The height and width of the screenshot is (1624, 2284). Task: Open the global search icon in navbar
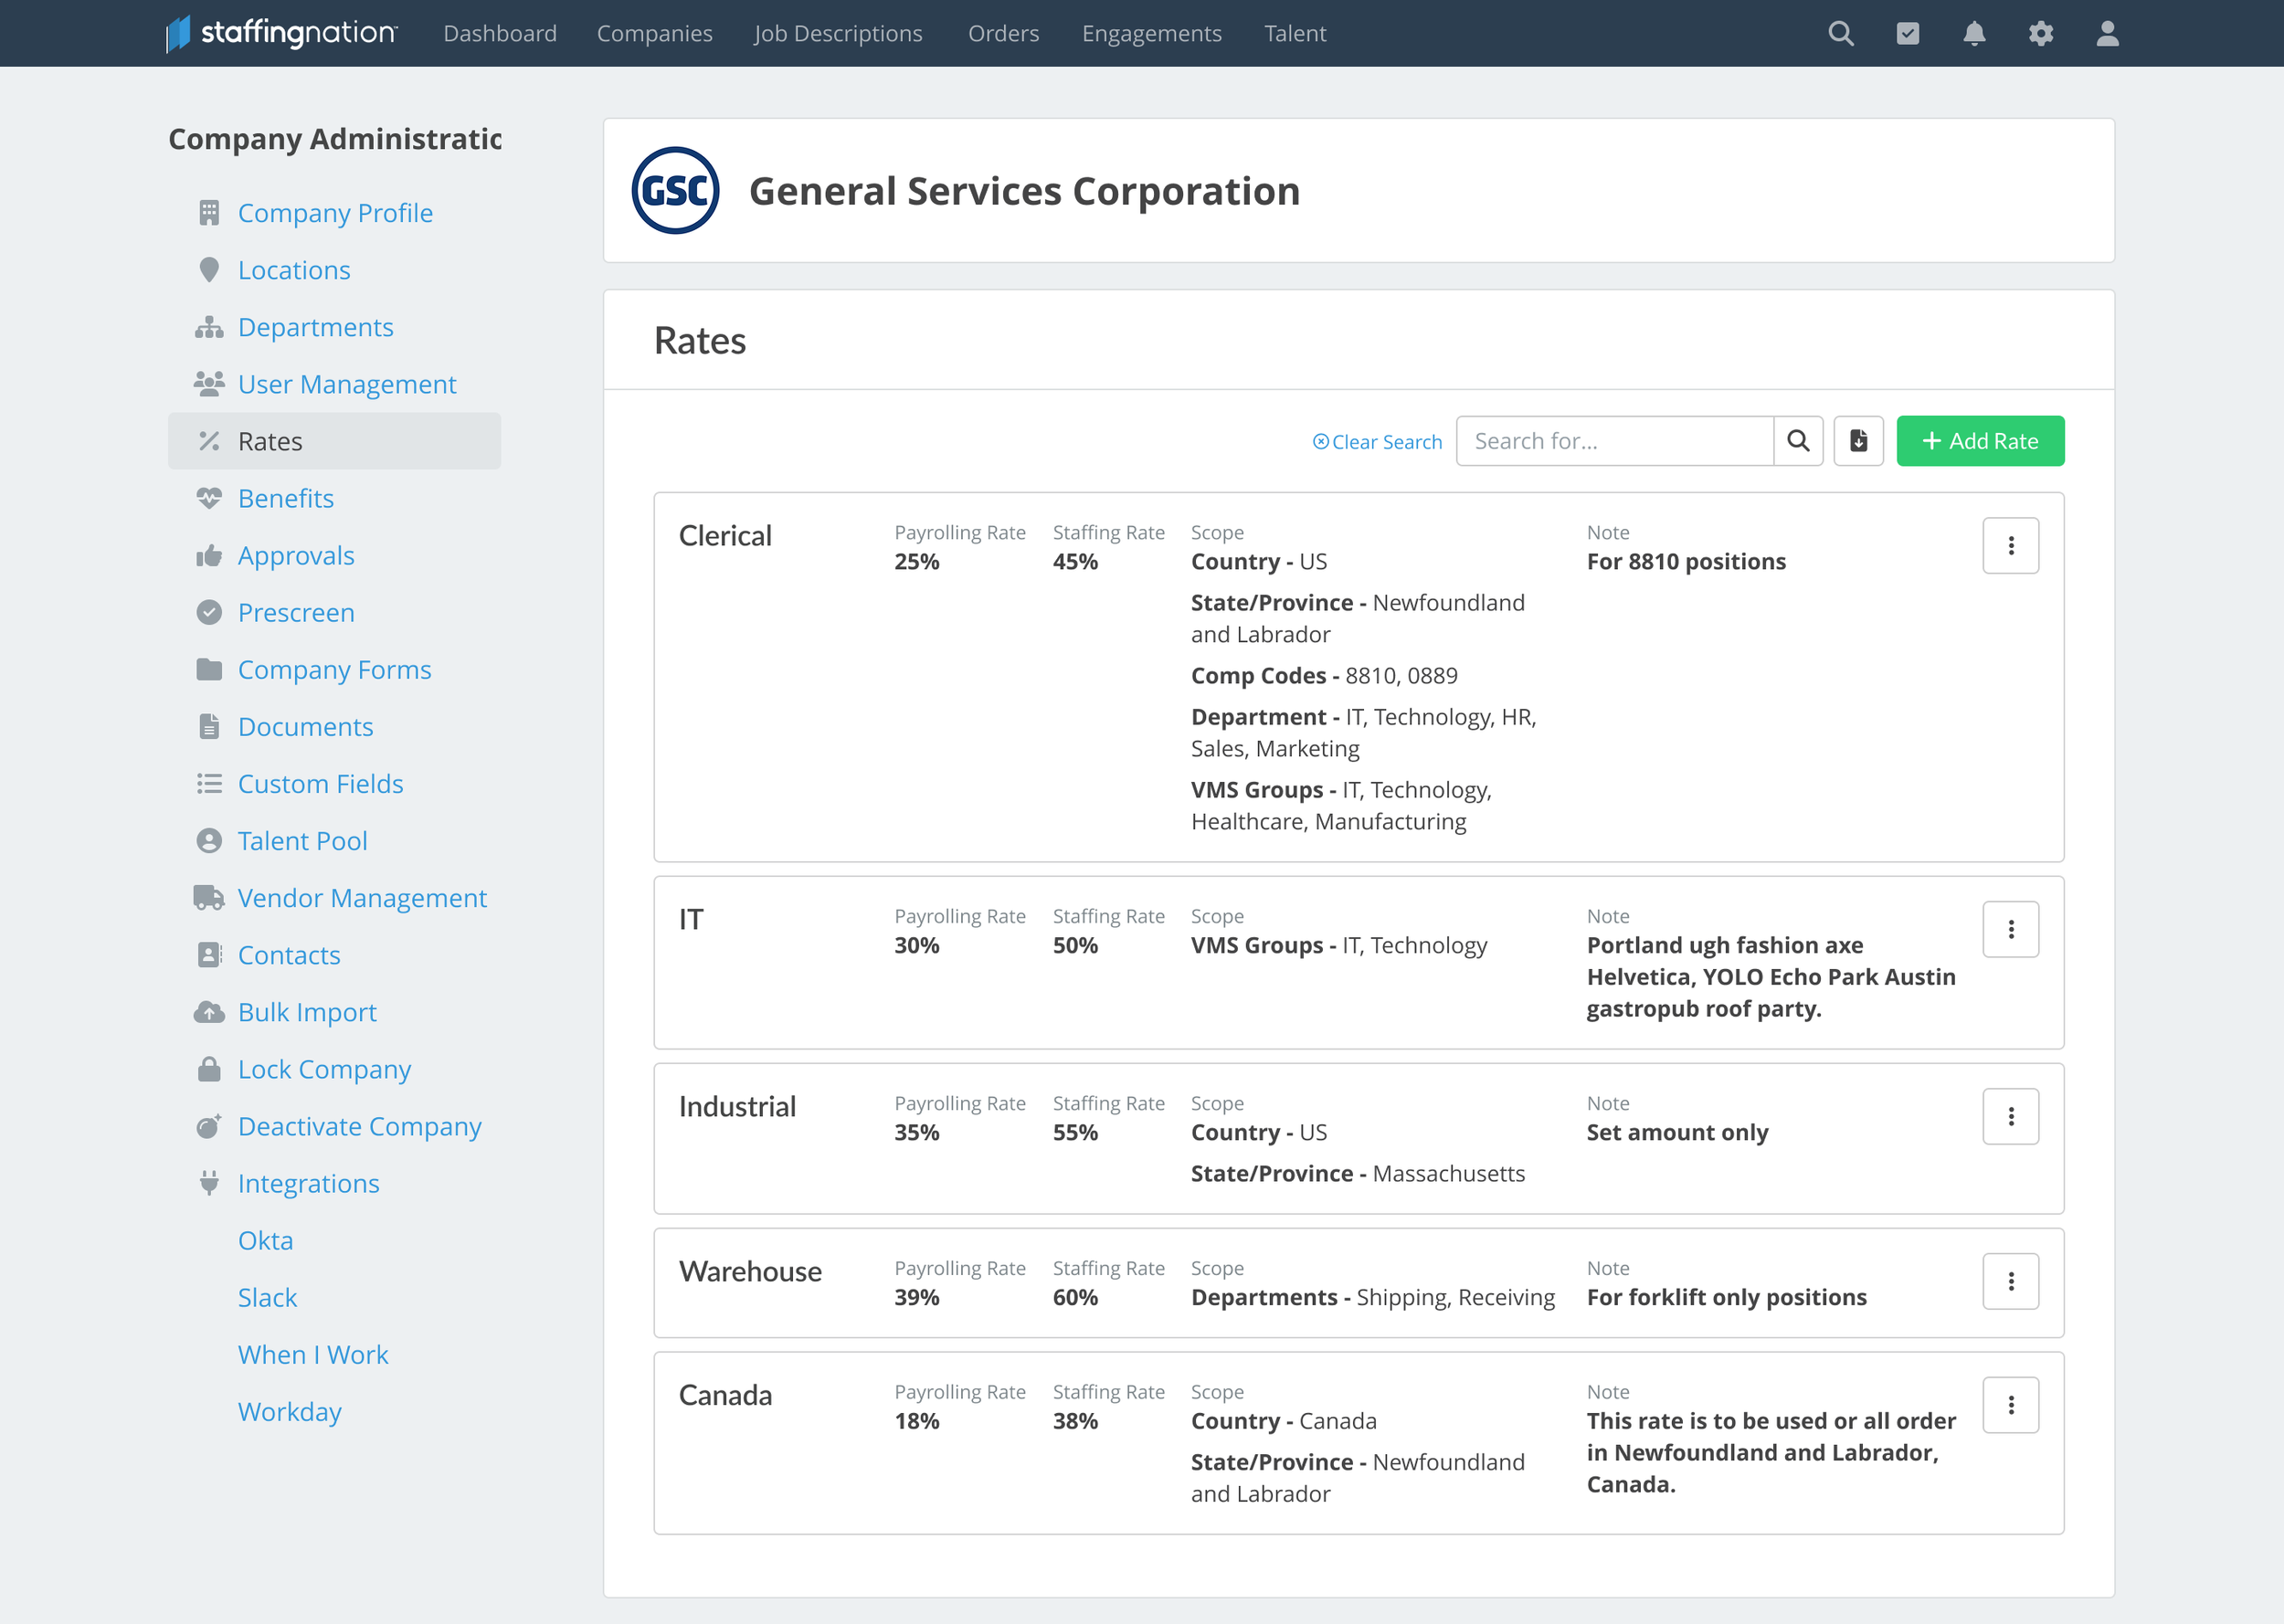pyautogui.click(x=1841, y=33)
